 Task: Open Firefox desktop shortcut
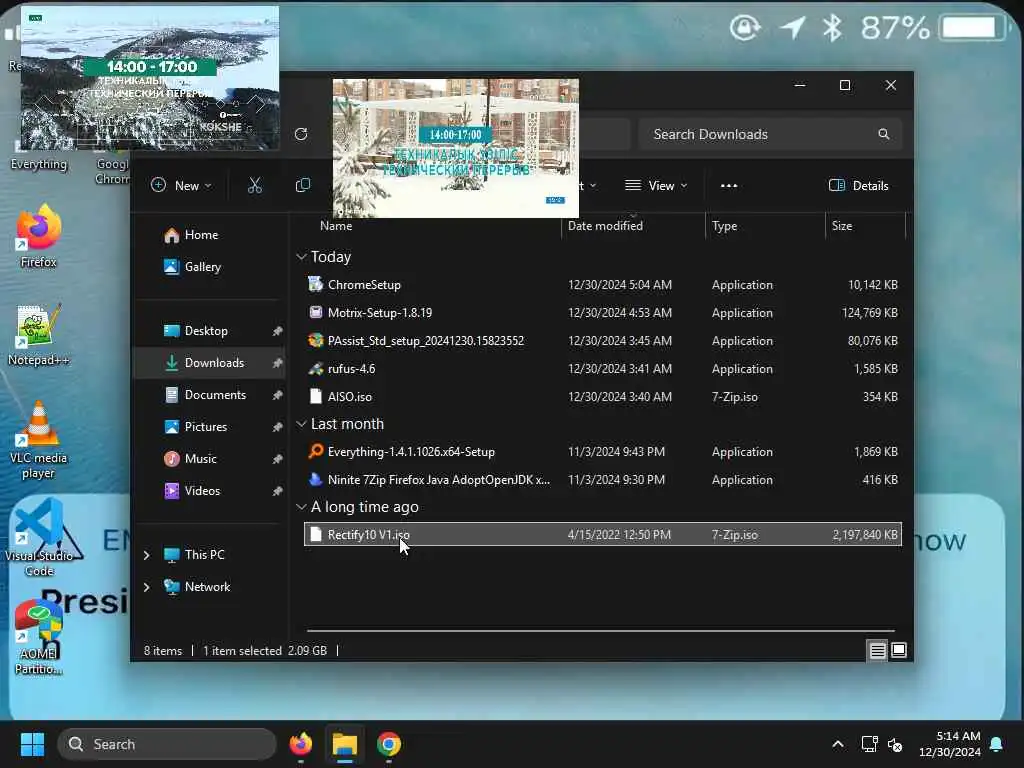39,236
